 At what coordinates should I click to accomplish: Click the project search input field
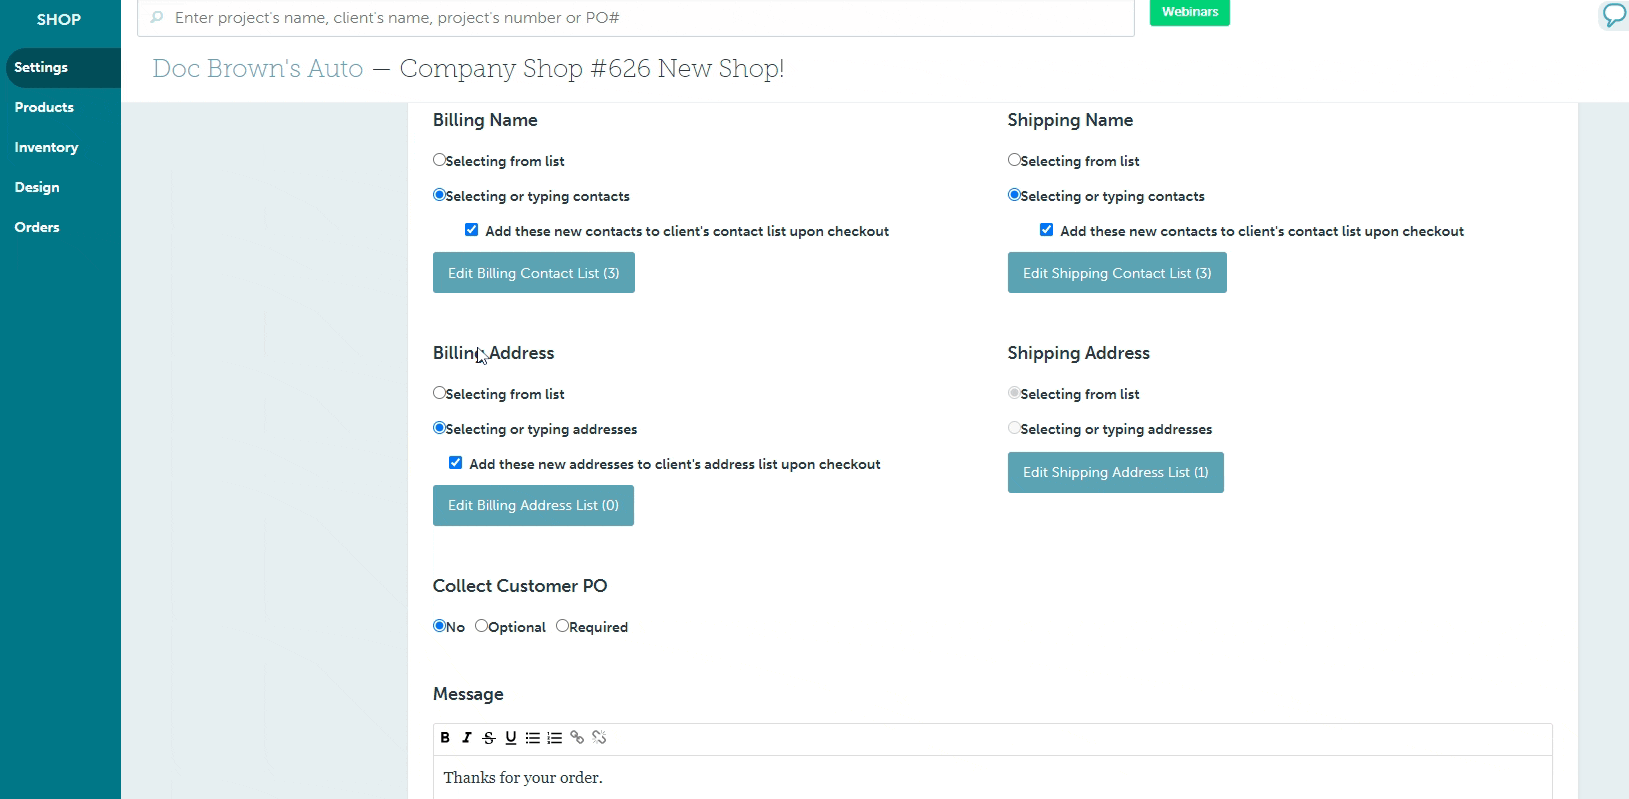pos(640,18)
